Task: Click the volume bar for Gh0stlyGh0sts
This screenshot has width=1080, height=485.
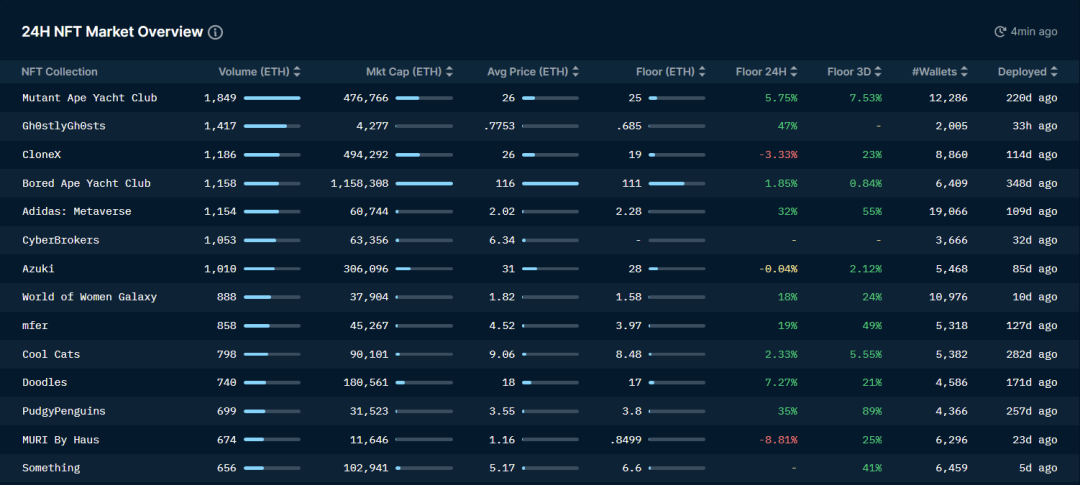Action: (x=272, y=127)
